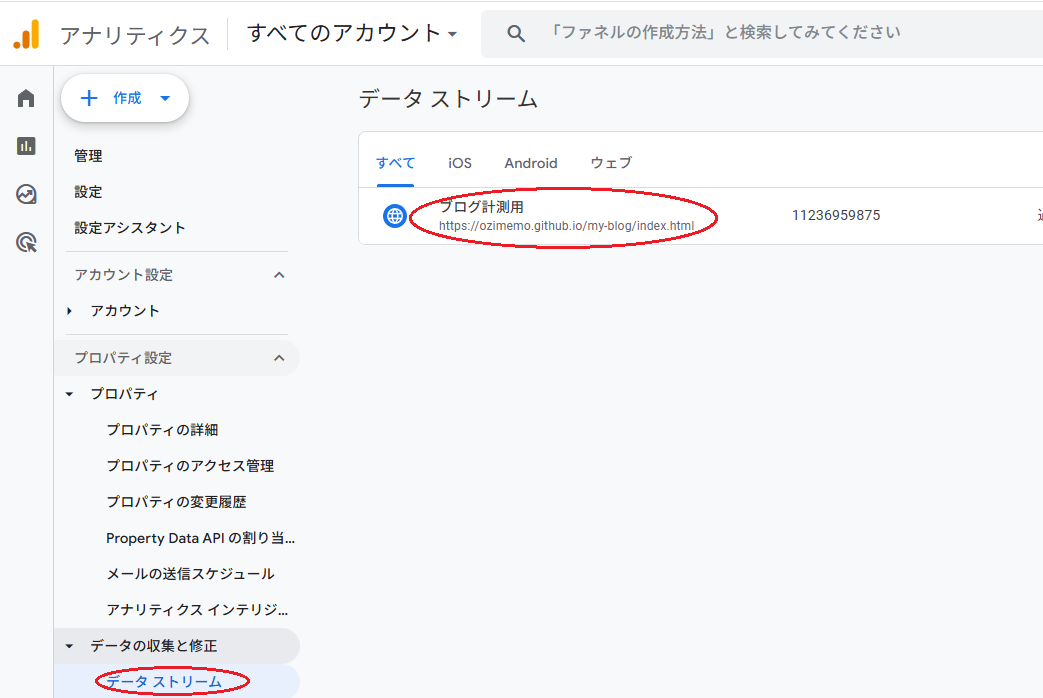Open 設定アシスタント in the side menu

pyautogui.click(x=130, y=228)
